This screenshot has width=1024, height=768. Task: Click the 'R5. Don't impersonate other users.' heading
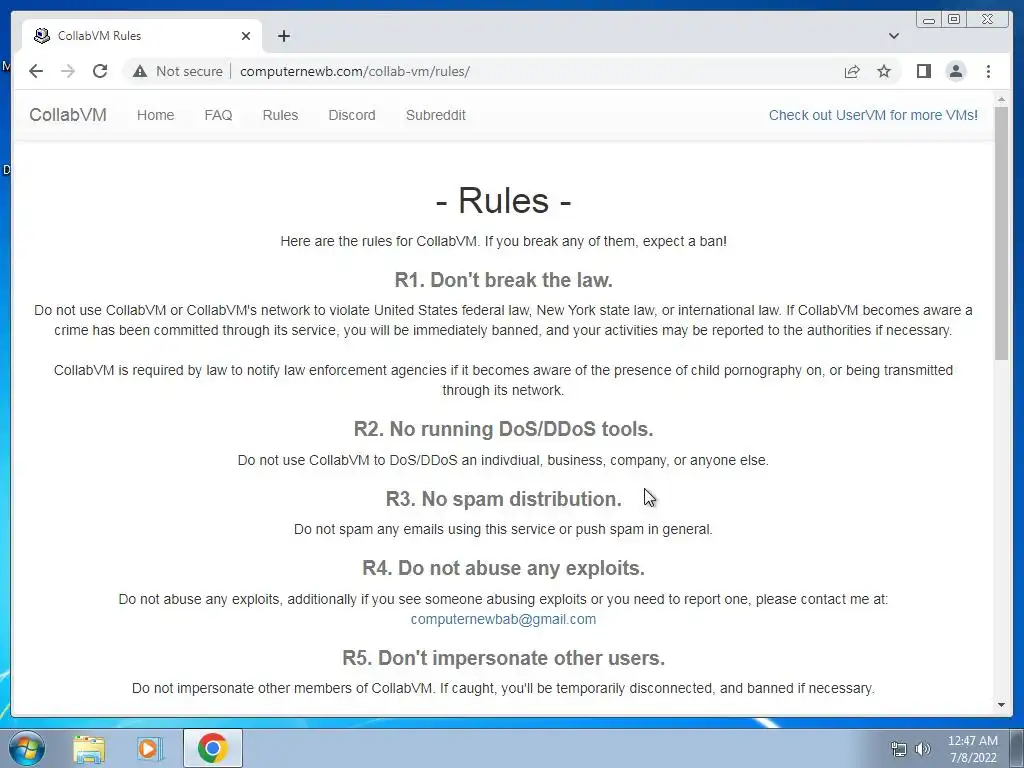[x=504, y=658]
